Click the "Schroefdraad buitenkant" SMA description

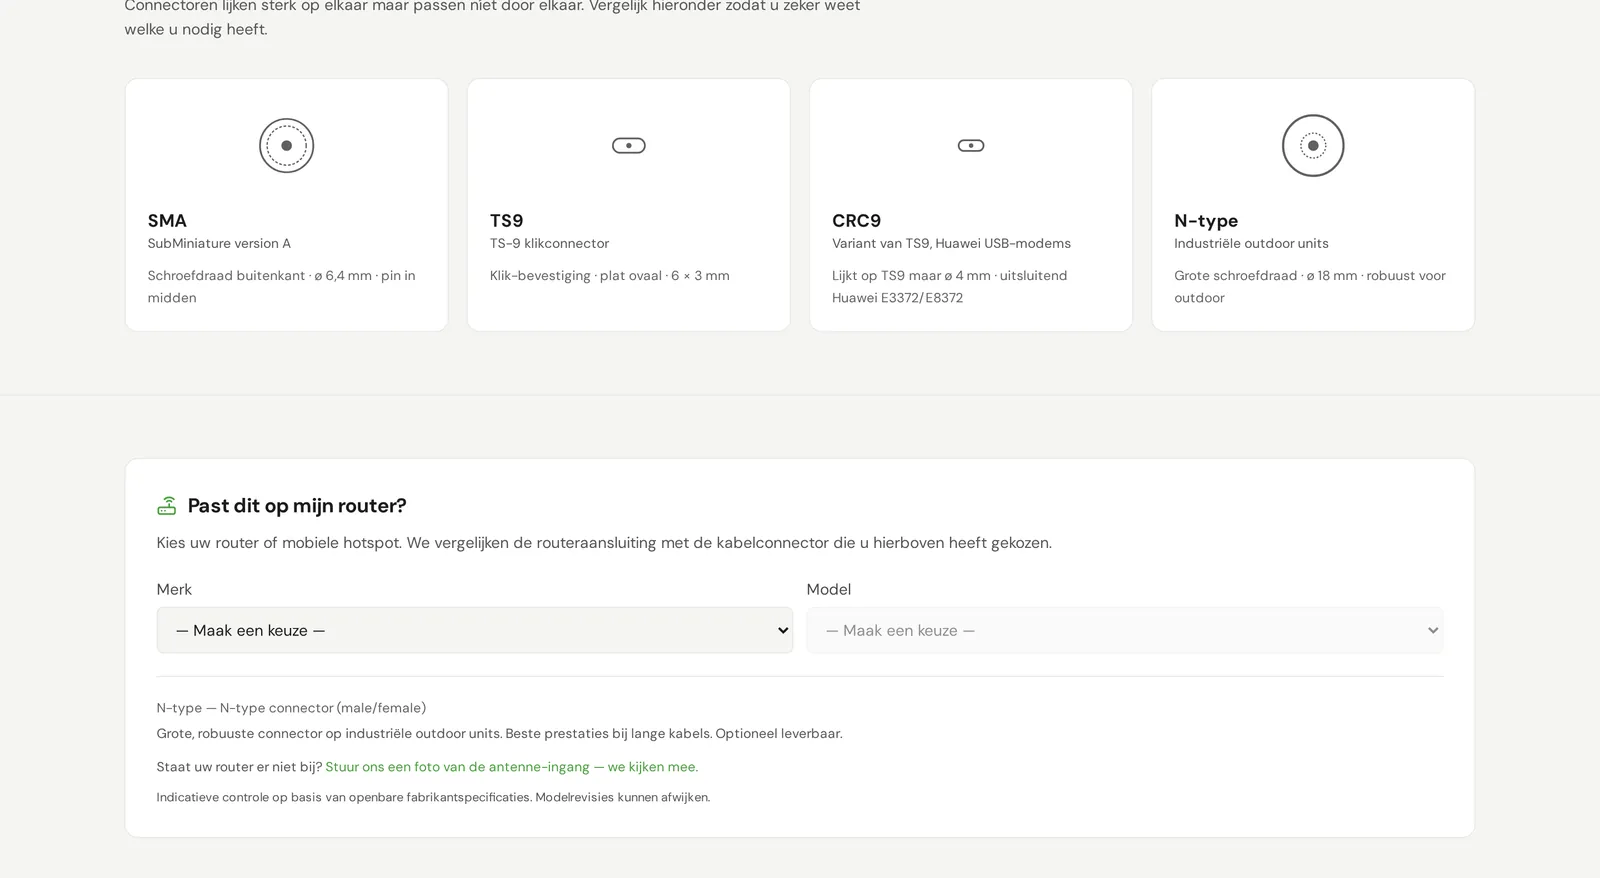click(281, 286)
